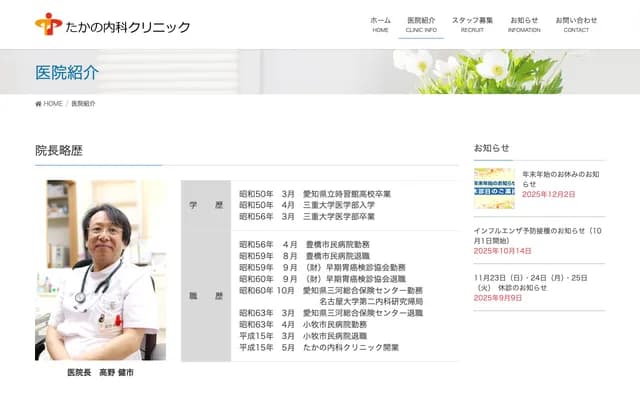The width and height of the screenshot is (640, 400).
Task: Open the 医院紹介 CLINIC INFO menu item
Action: 421,24
